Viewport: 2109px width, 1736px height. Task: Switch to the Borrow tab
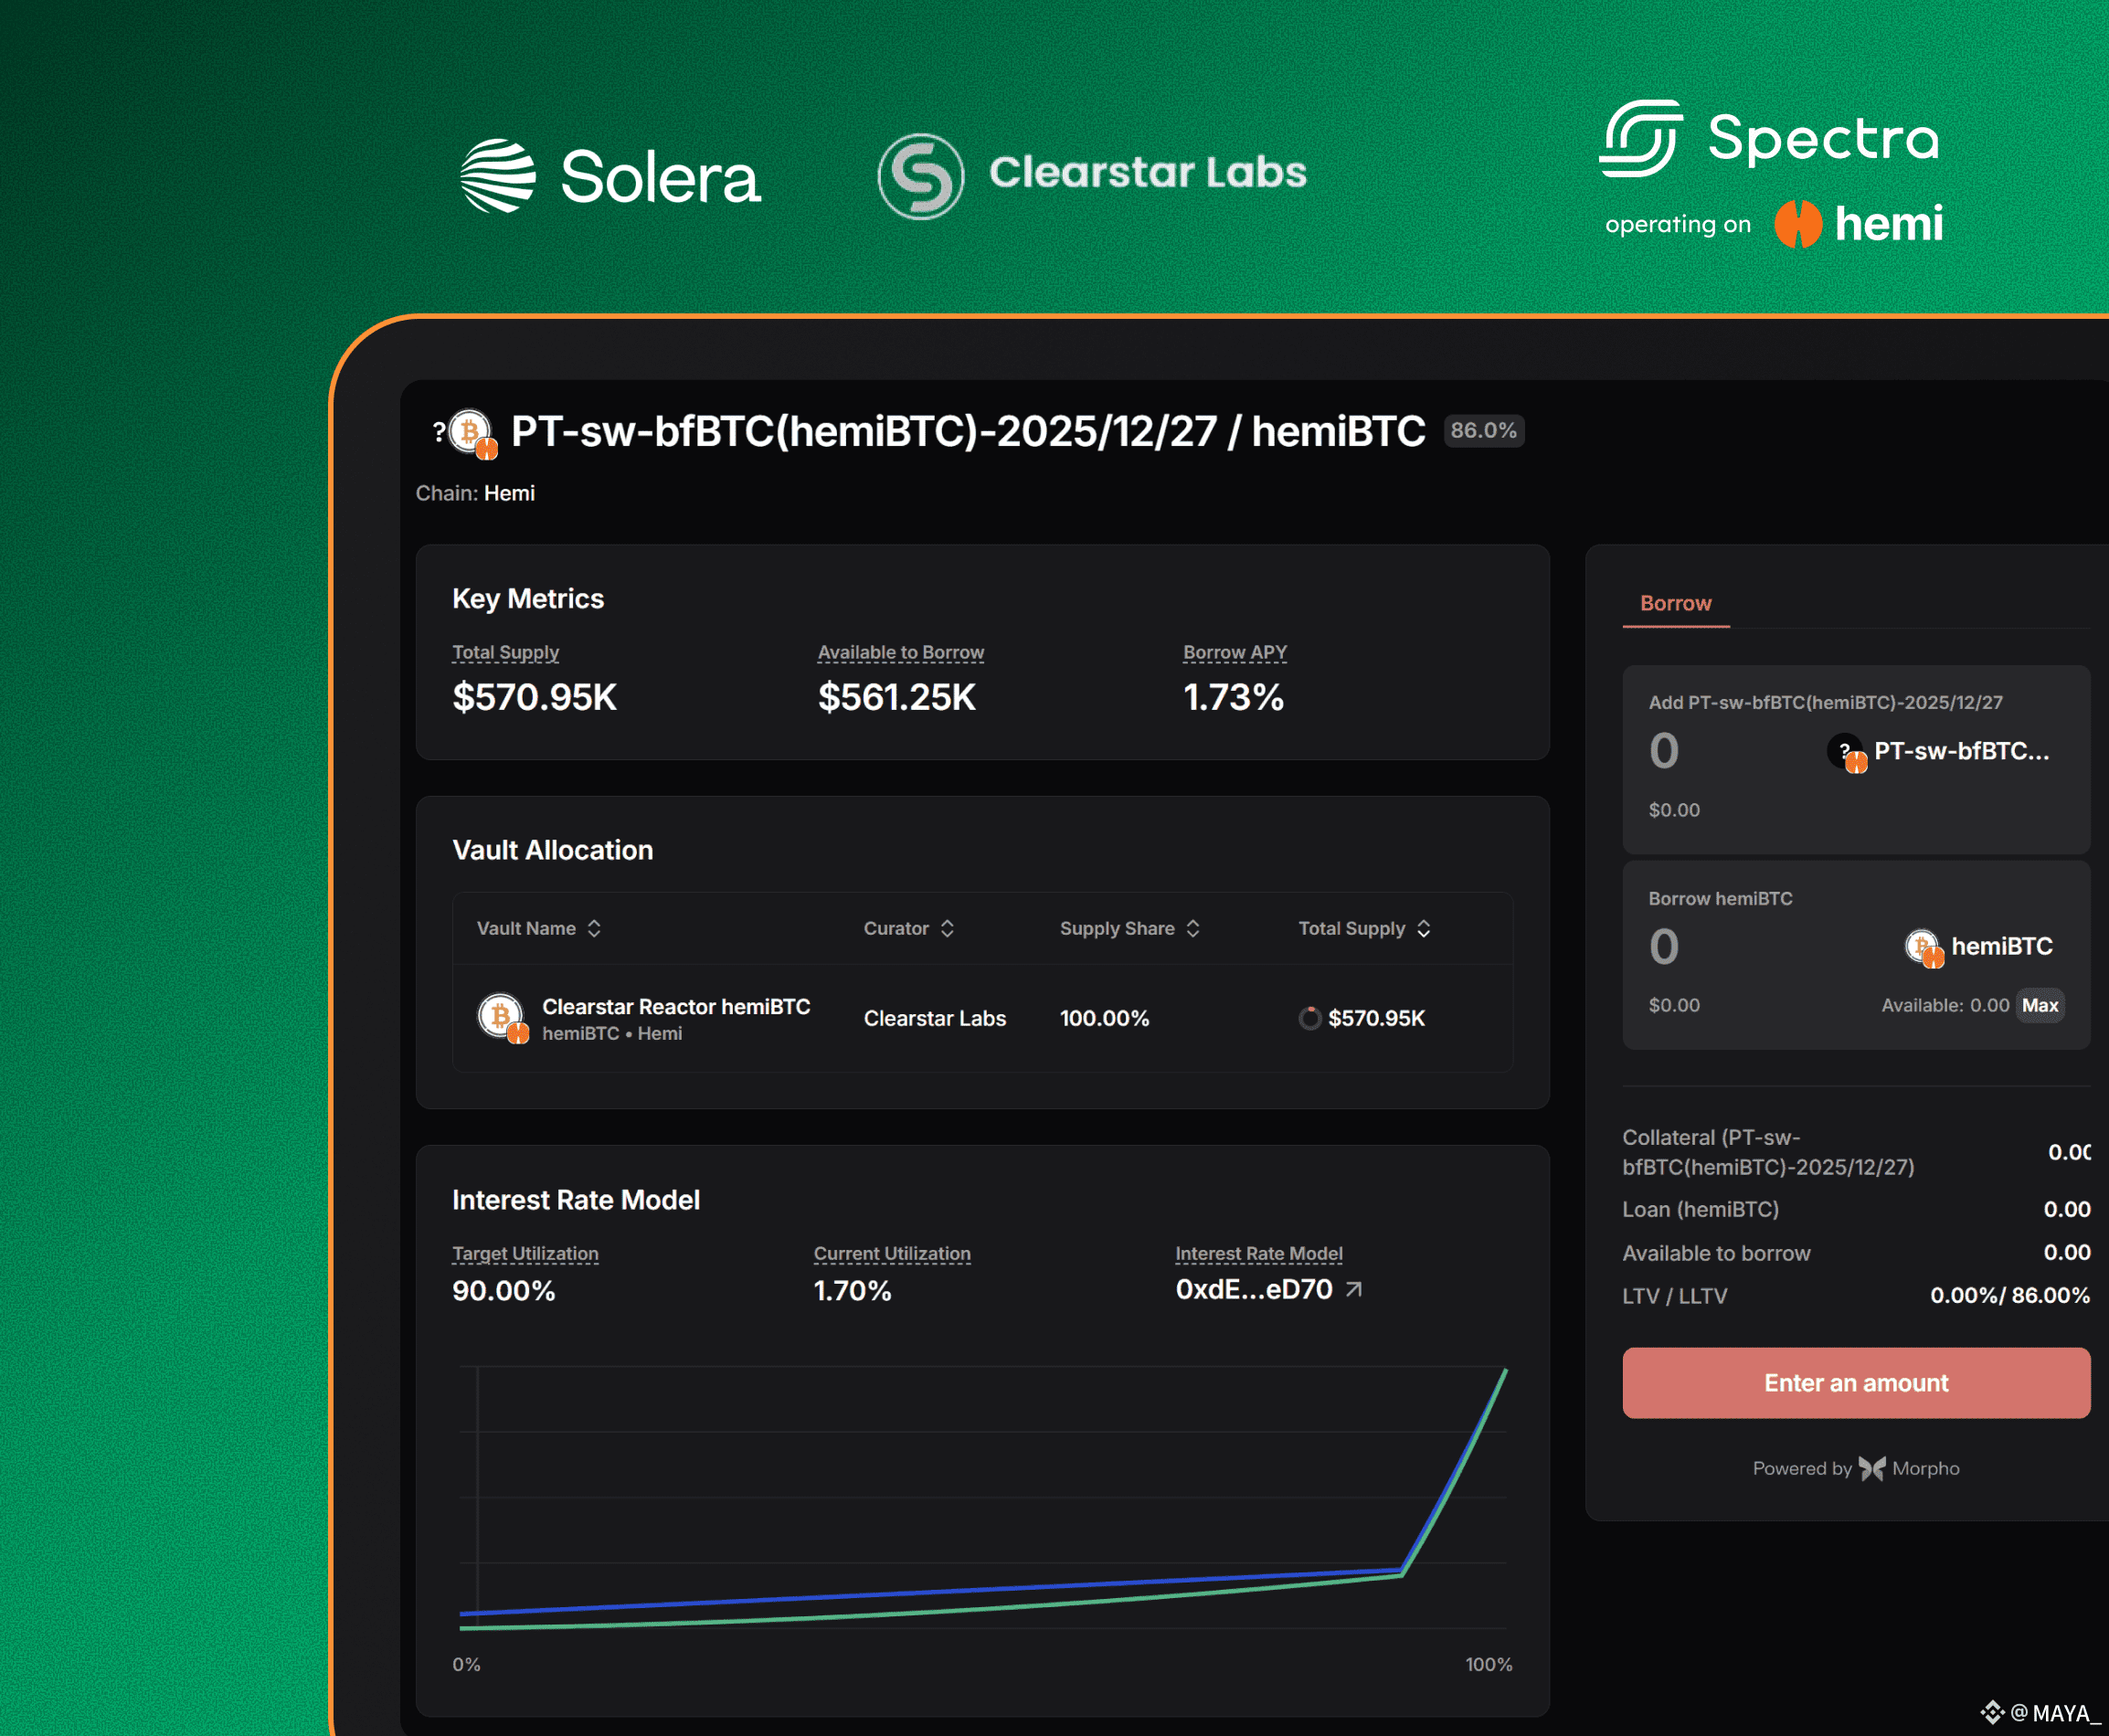1675,603
